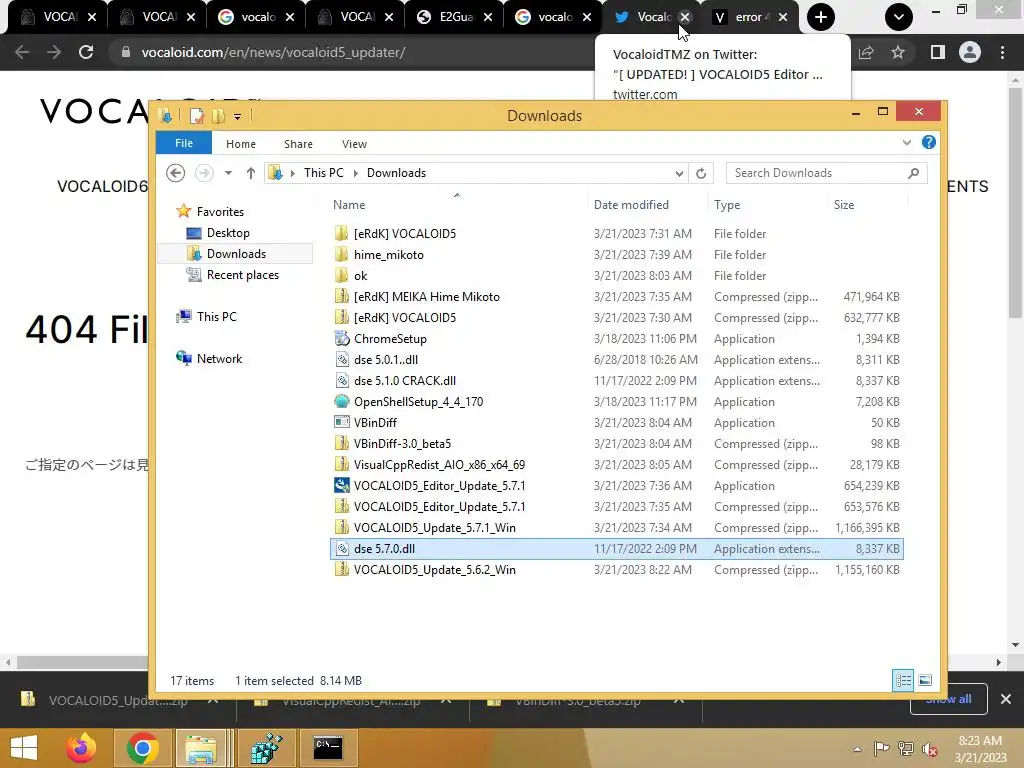This screenshot has height=768, width=1024.
Task: Select dse 5.1.0 CRACK.dll file icon
Action: click(341, 380)
